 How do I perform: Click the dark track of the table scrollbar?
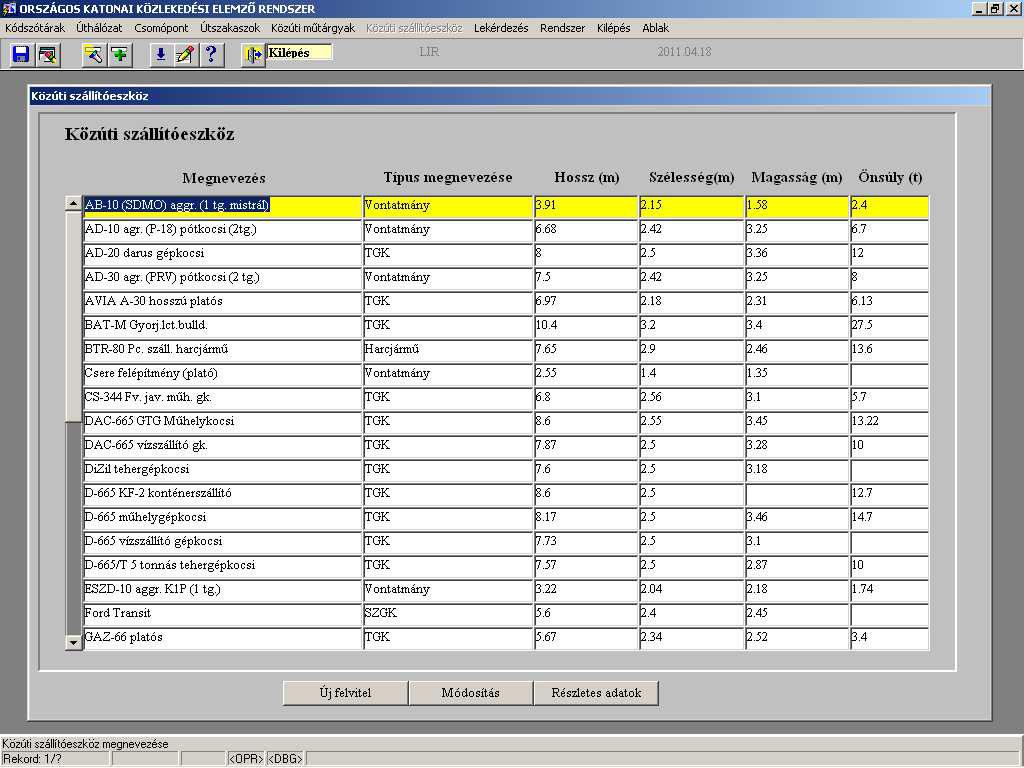73,528
